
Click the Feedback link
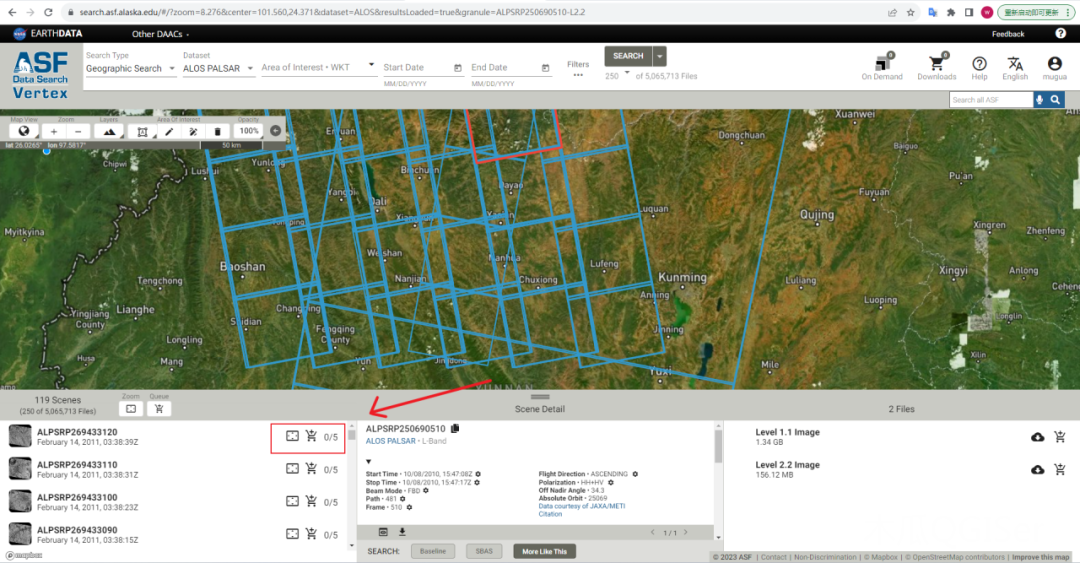click(1008, 34)
